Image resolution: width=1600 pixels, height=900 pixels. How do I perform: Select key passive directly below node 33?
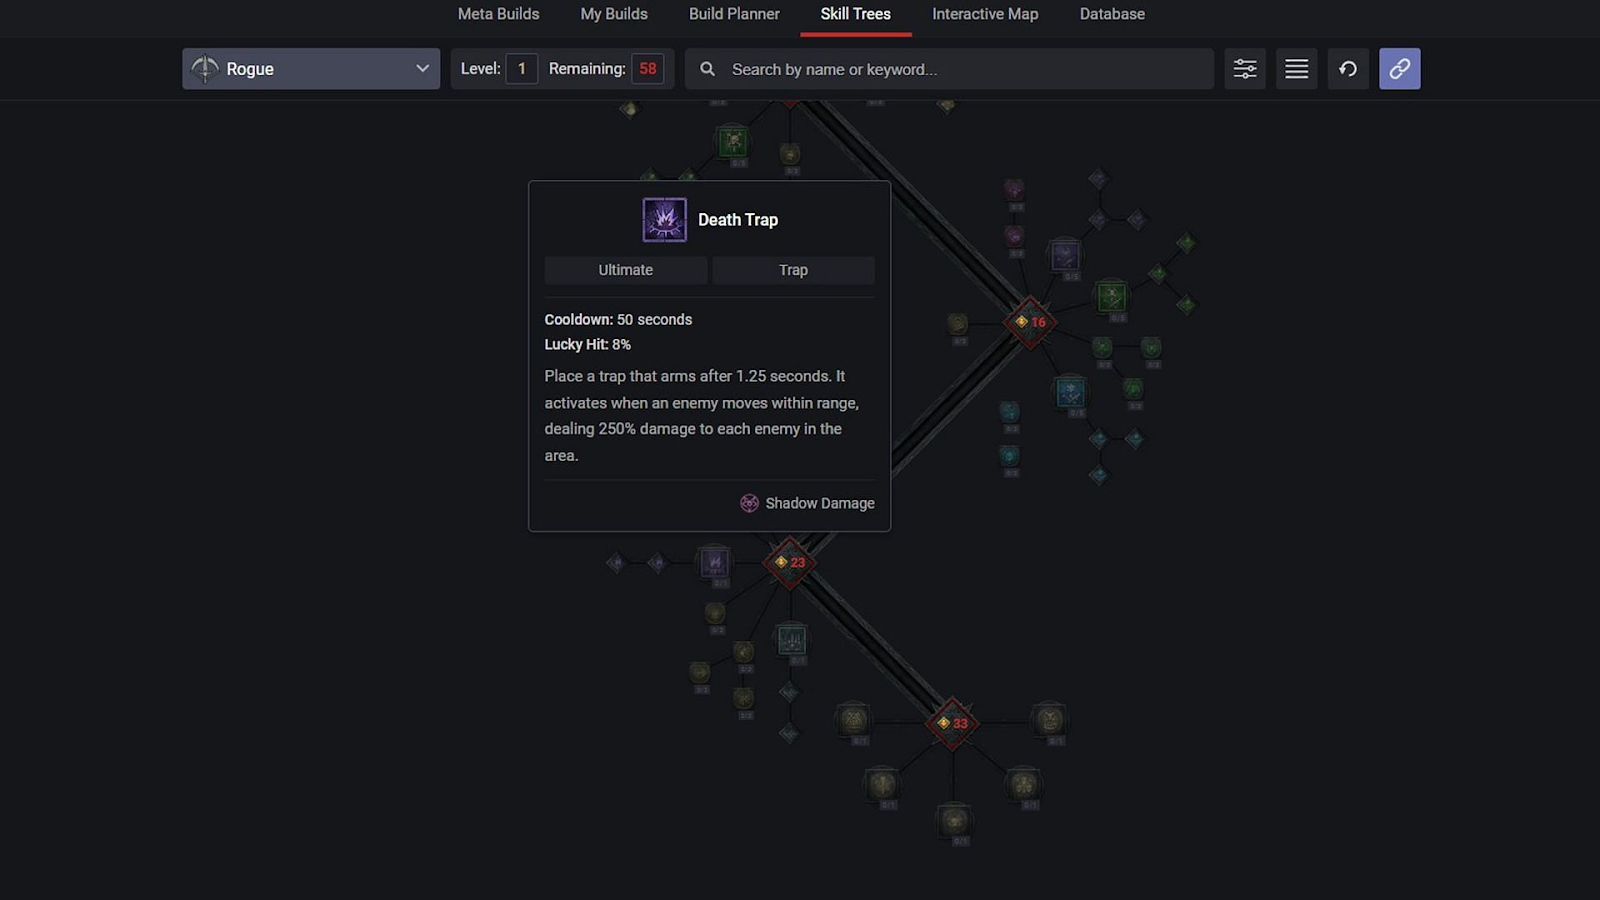coord(955,821)
